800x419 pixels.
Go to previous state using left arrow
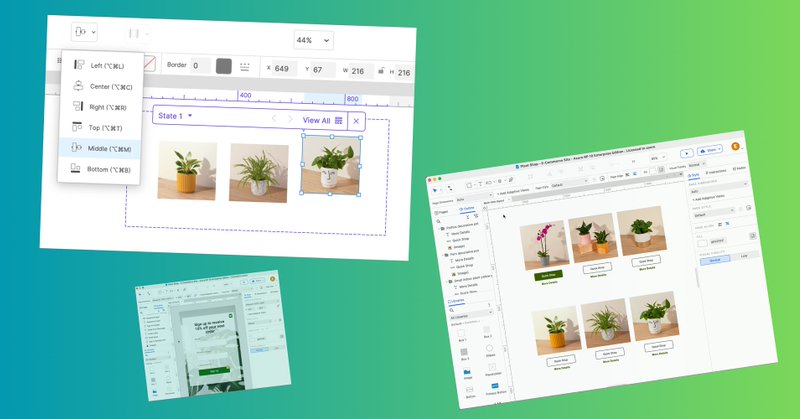[x=274, y=118]
